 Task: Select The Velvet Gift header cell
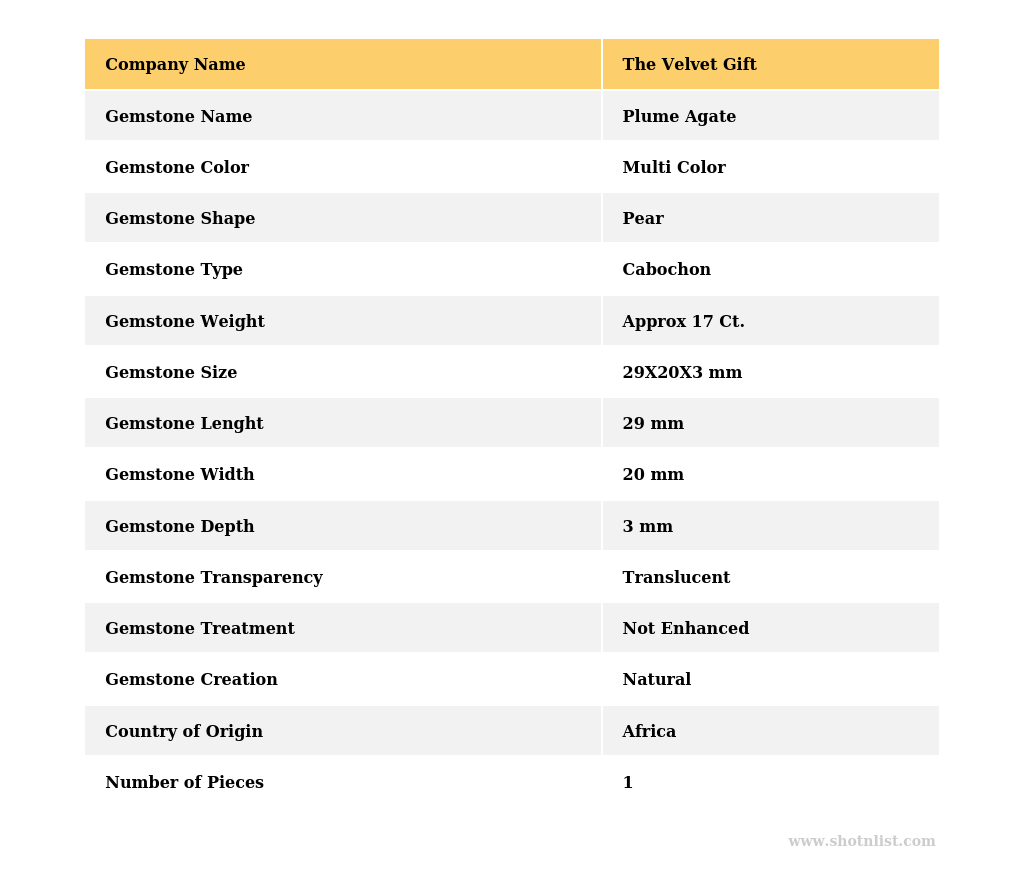[689, 65]
